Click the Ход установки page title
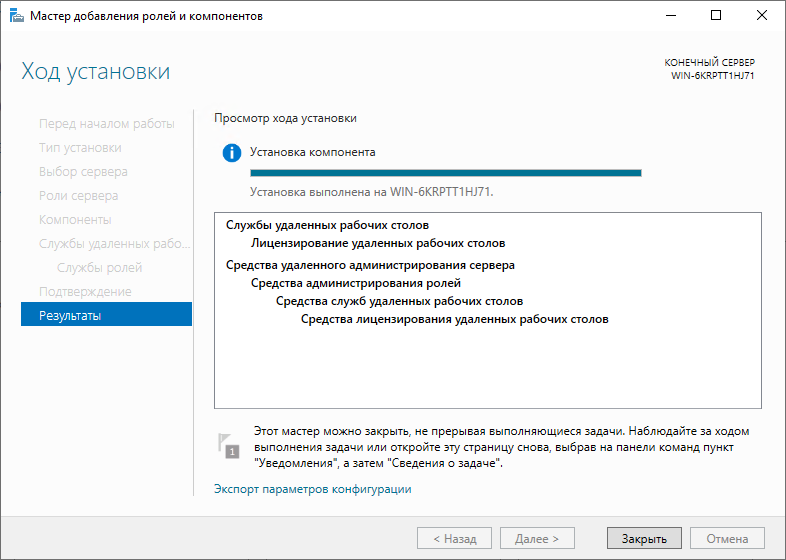Viewport: 786px width, 560px height. pos(96,71)
